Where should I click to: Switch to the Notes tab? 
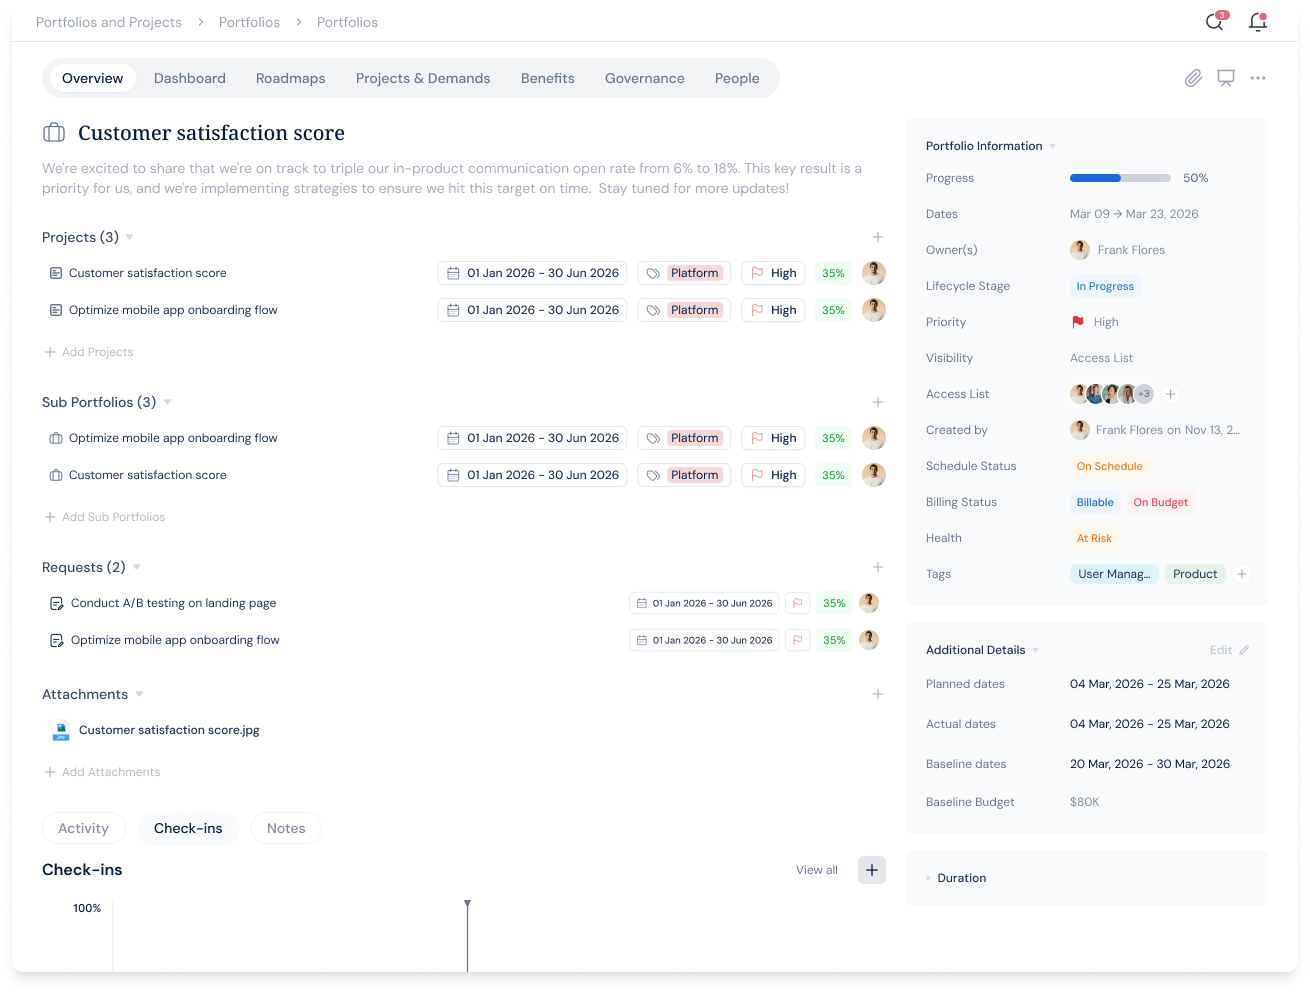click(286, 828)
